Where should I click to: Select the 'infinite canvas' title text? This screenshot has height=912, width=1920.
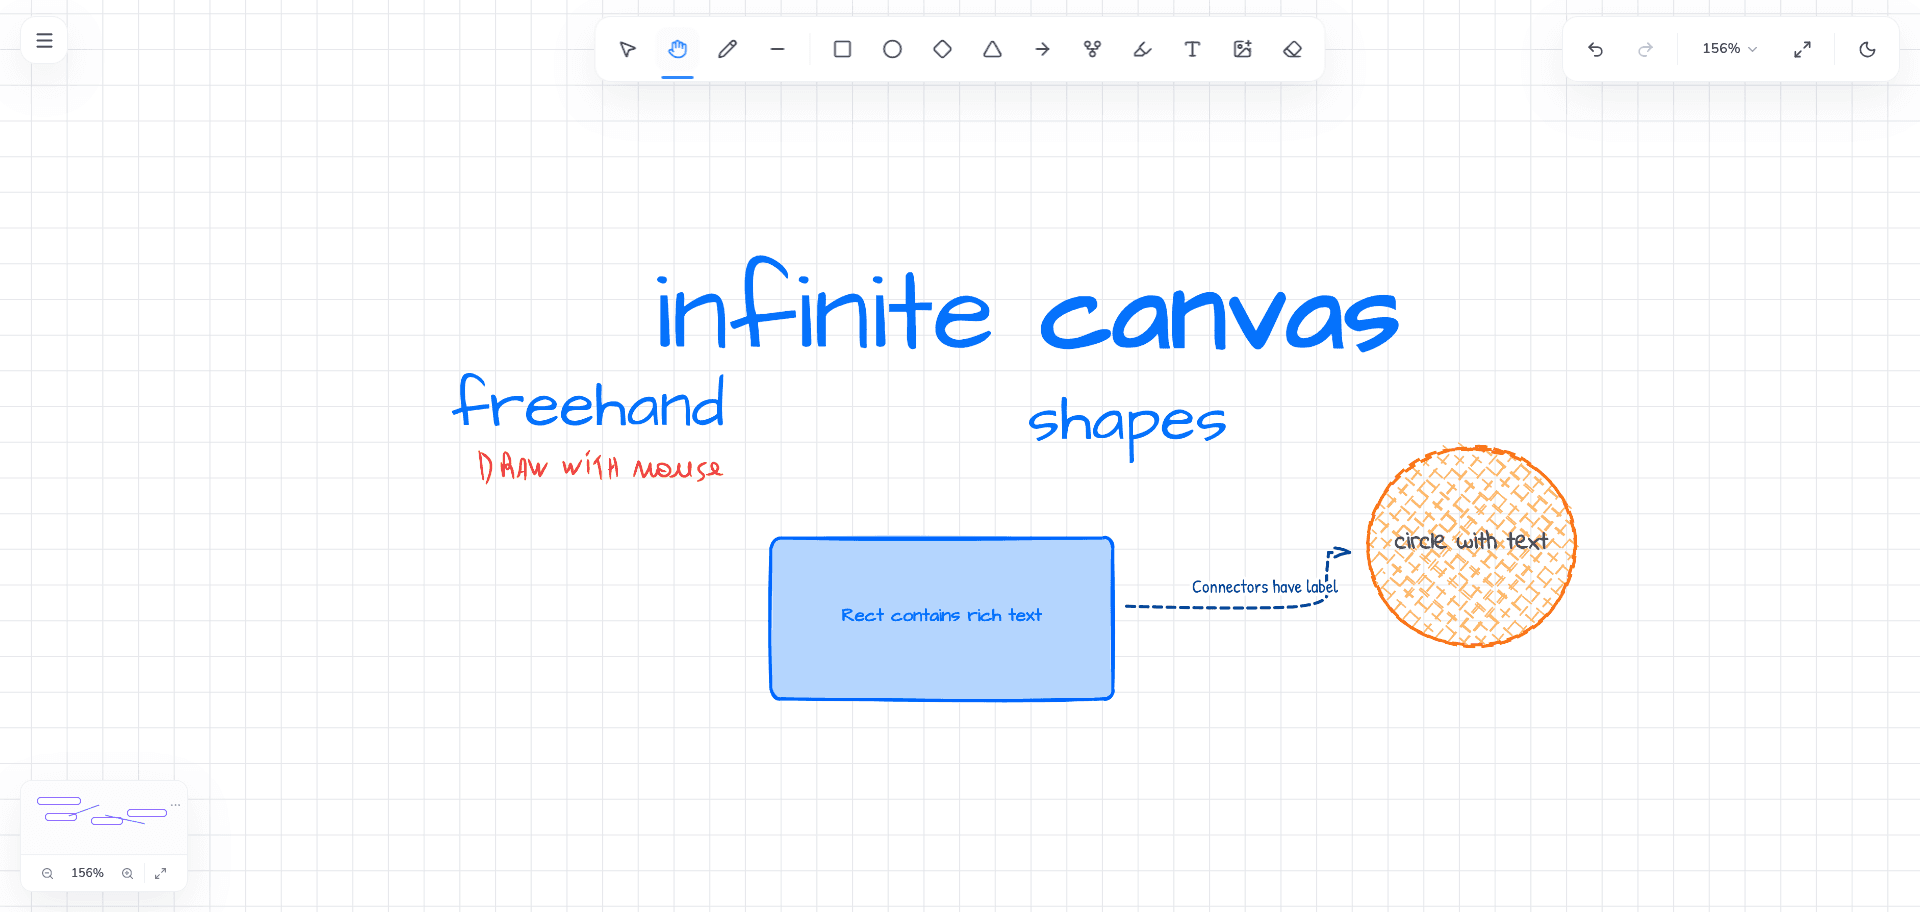coord(1026,305)
